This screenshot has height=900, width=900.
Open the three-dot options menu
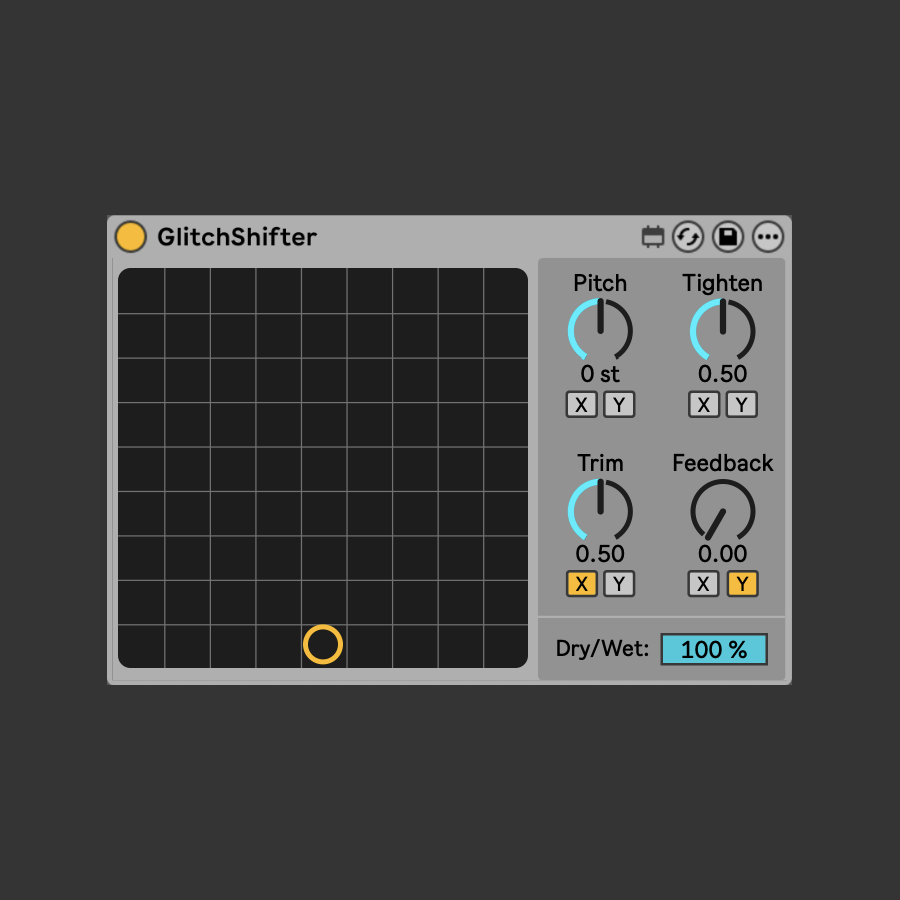768,237
